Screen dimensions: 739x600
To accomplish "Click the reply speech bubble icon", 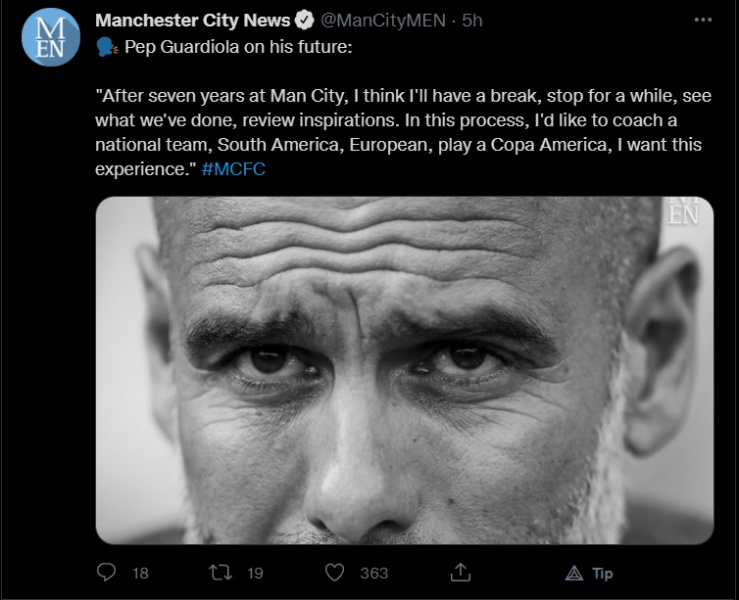I will pyautogui.click(x=108, y=572).
